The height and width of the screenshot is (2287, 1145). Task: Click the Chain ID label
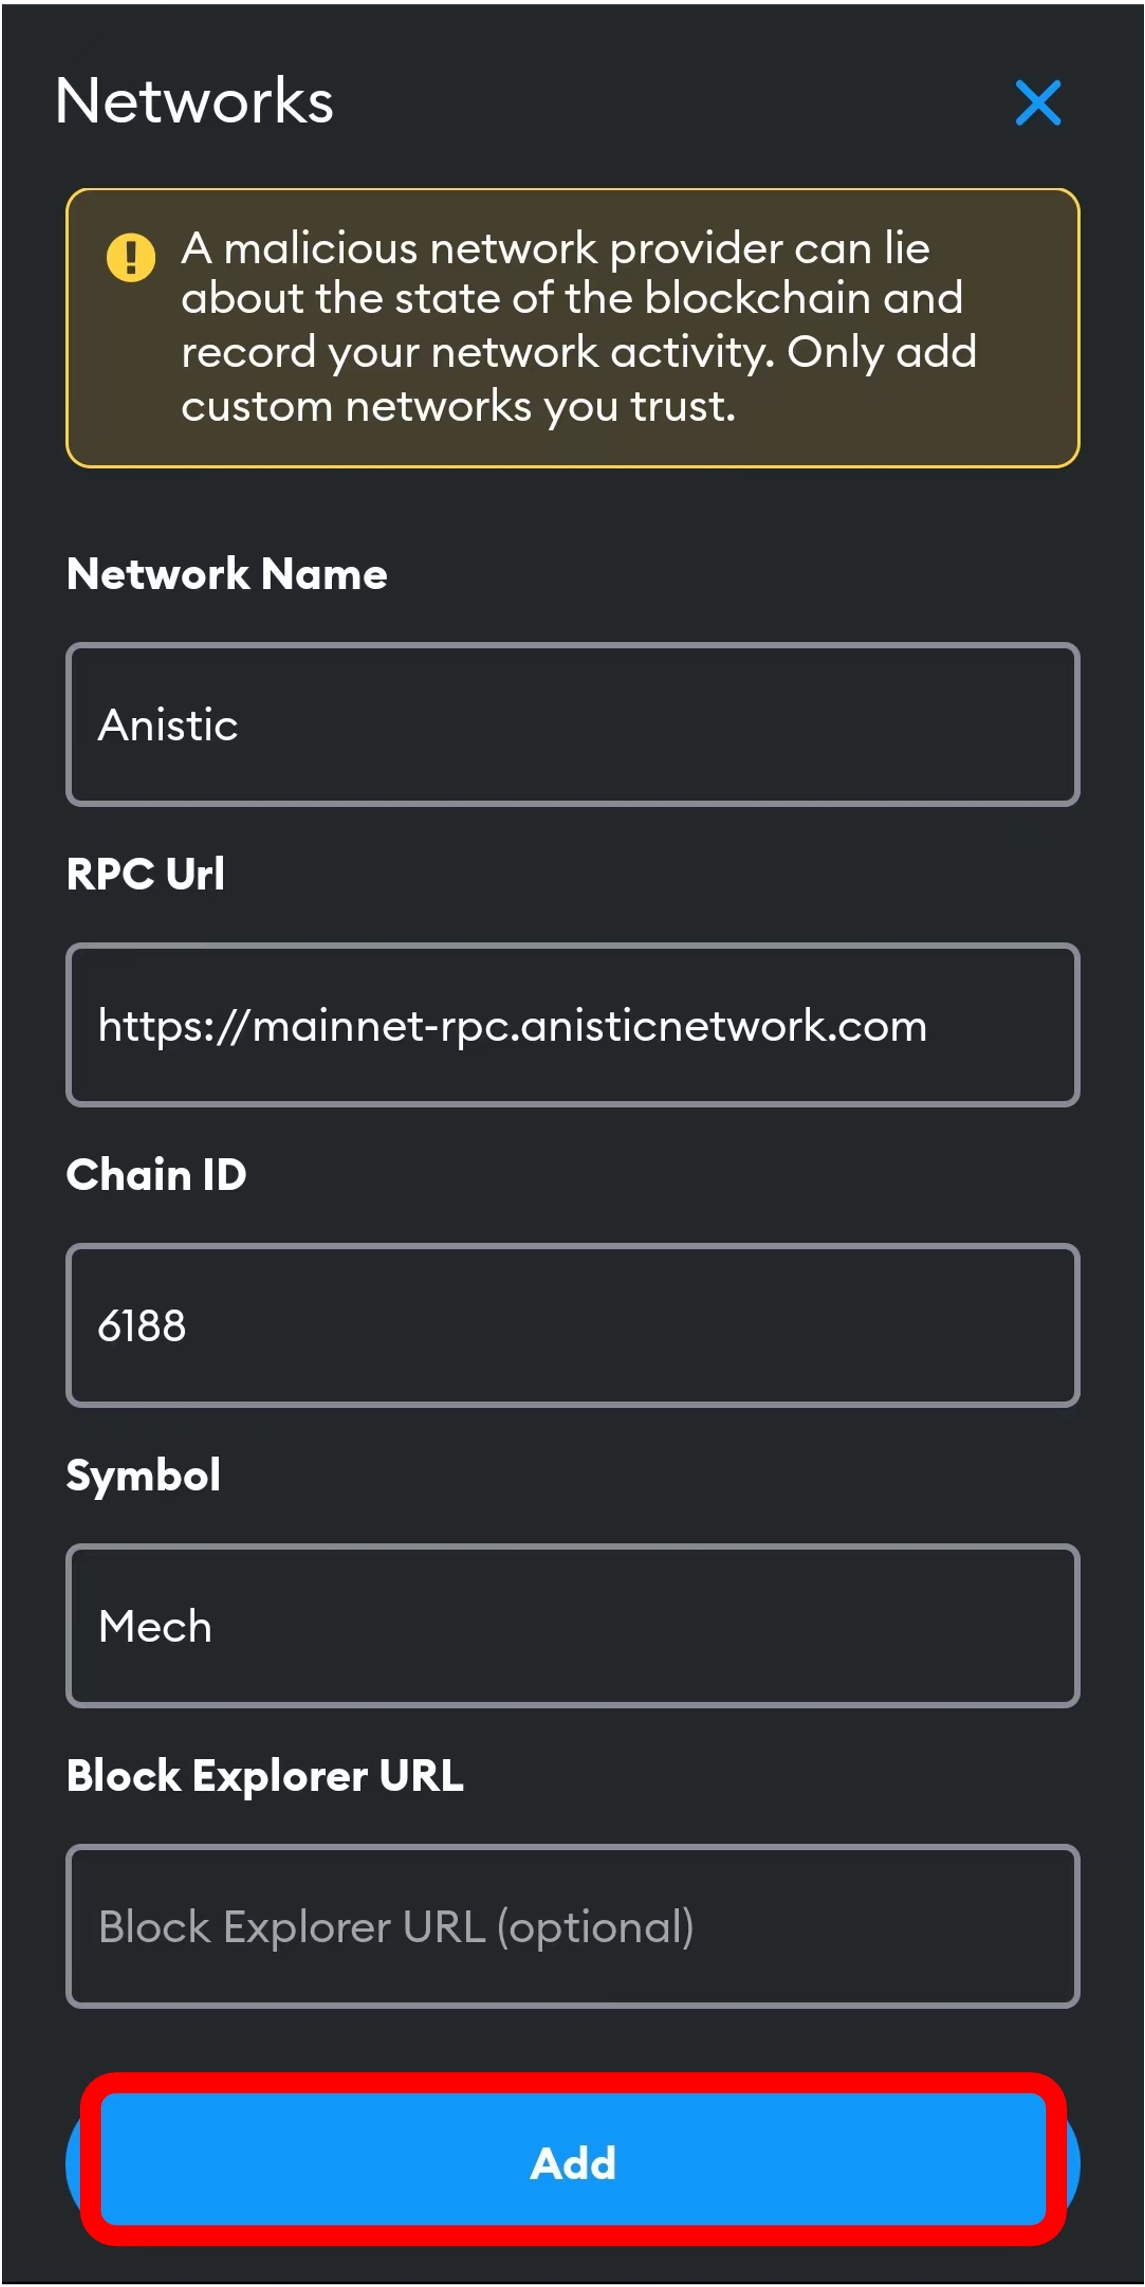pos(156,1175)
